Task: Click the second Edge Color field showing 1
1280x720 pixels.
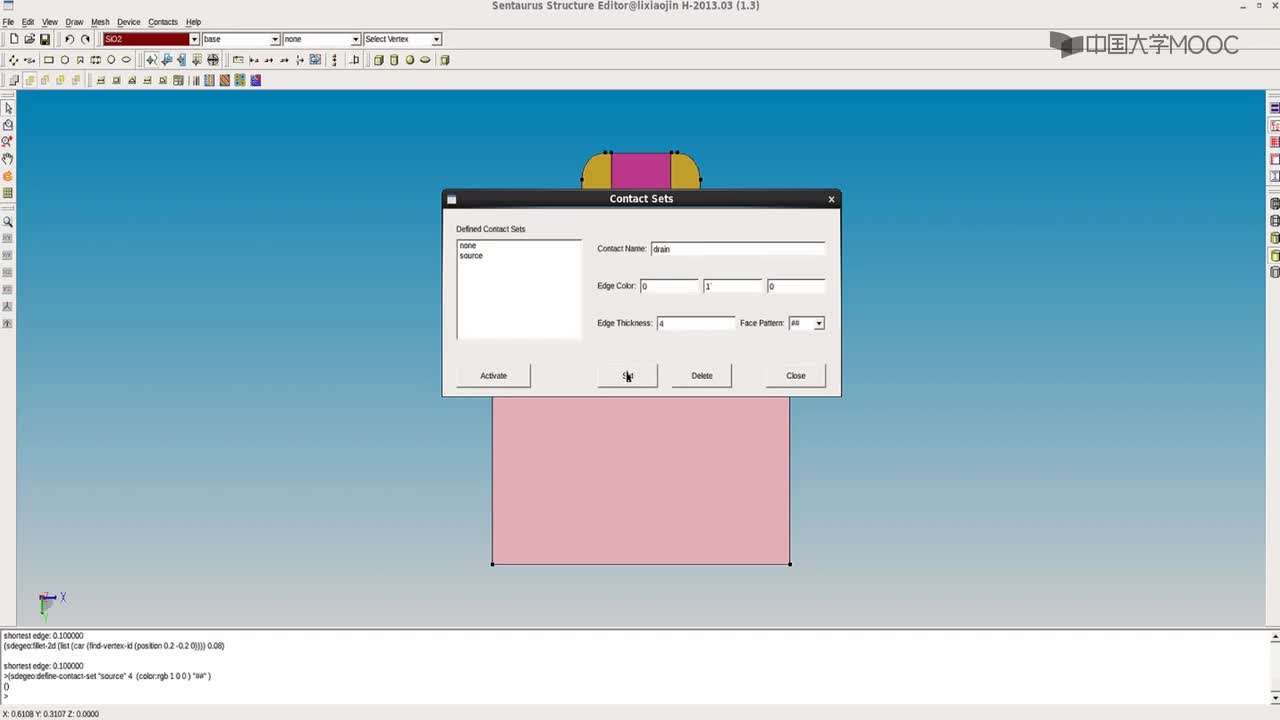Action: click(732, 286)
